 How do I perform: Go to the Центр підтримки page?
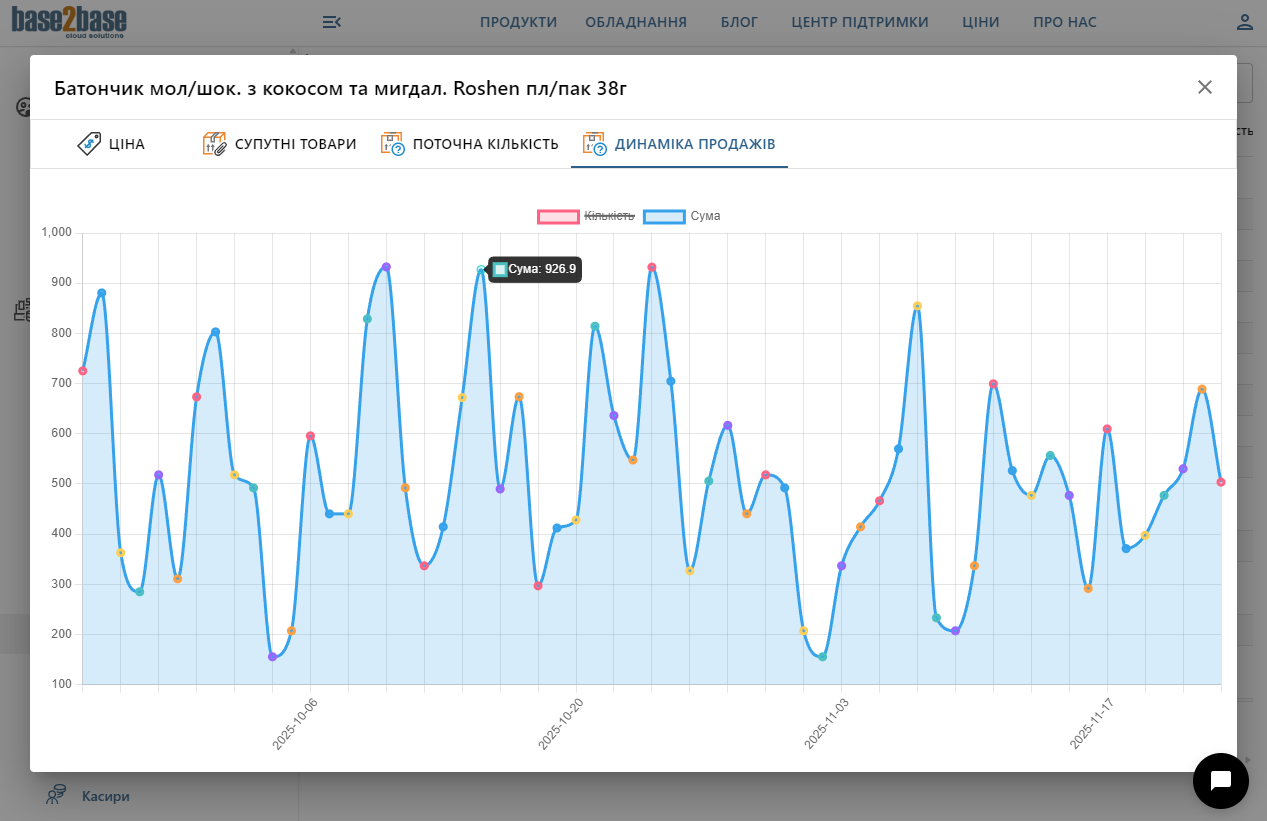tap(859, 22)
